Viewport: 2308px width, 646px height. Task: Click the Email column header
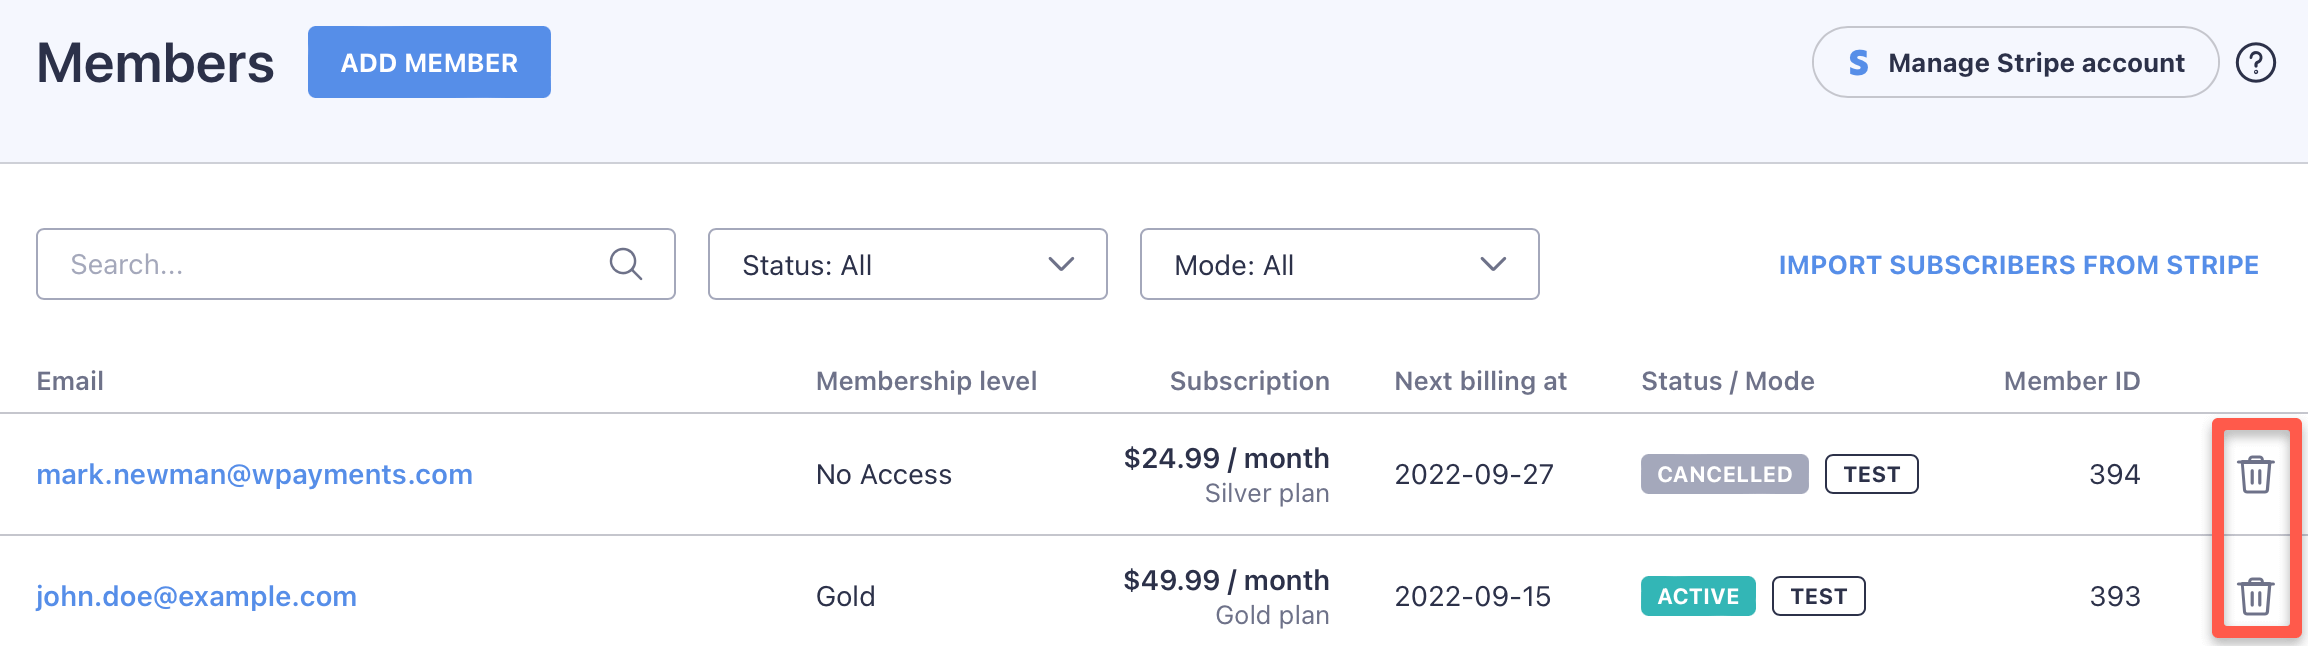click(70, 381)
